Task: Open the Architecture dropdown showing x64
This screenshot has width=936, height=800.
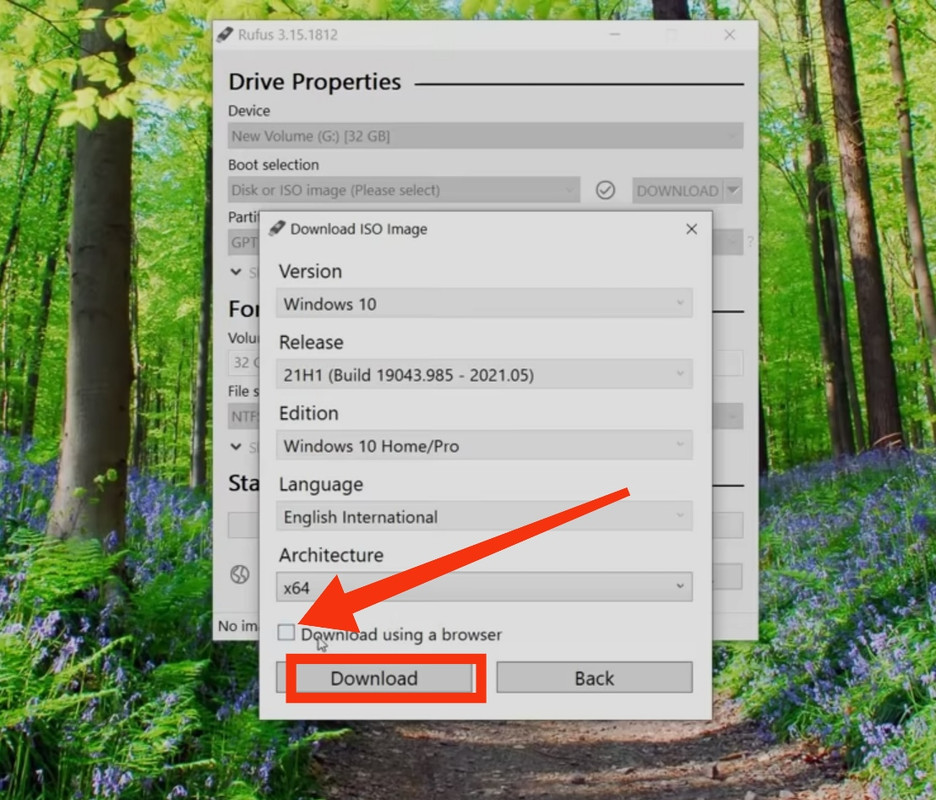Action: click(484, 587)
